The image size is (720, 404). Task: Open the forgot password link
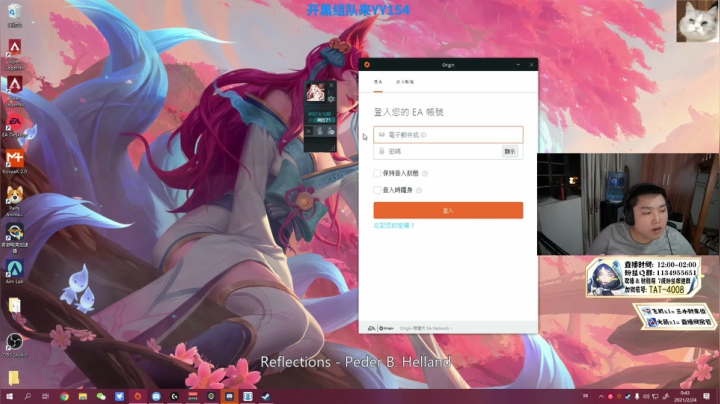394,226
